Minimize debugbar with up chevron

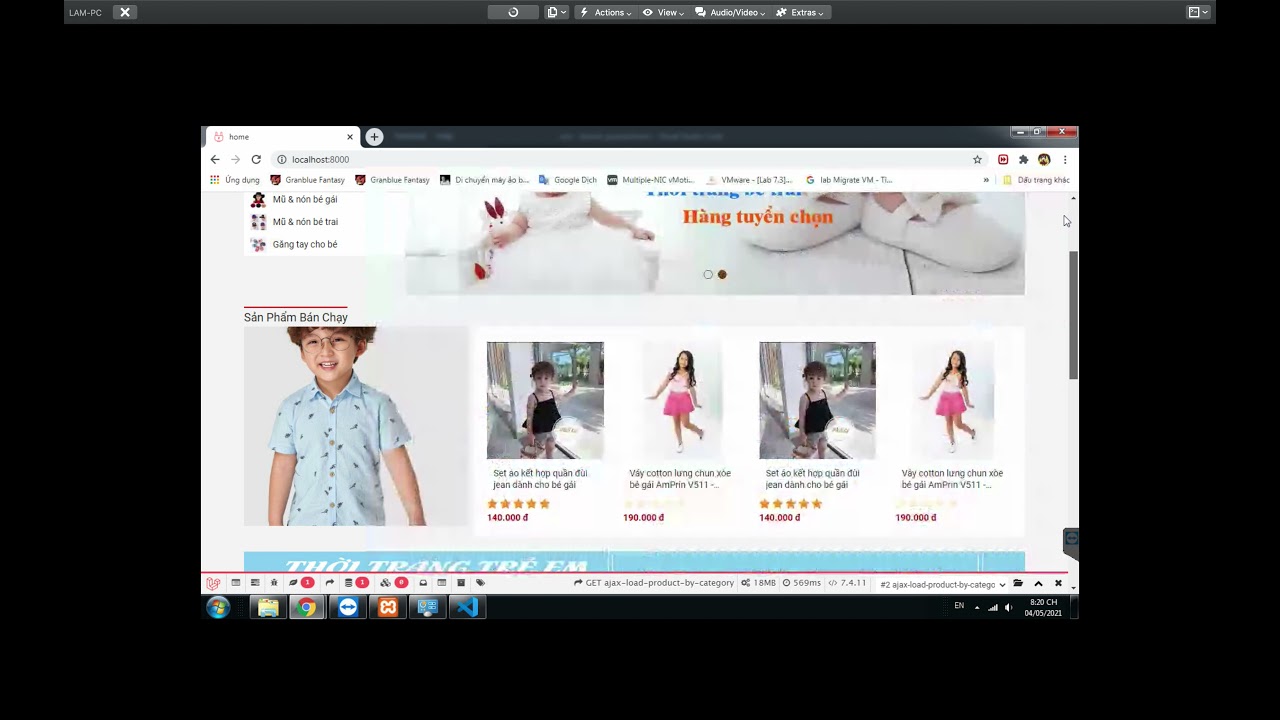coord(1038,584)
